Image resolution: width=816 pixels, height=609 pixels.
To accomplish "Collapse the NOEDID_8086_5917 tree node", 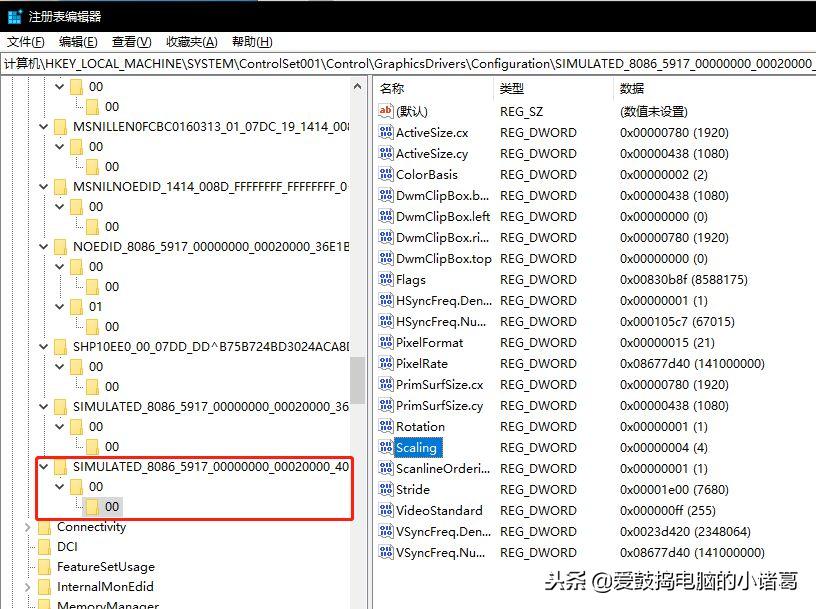I will (x=44, y=245).
